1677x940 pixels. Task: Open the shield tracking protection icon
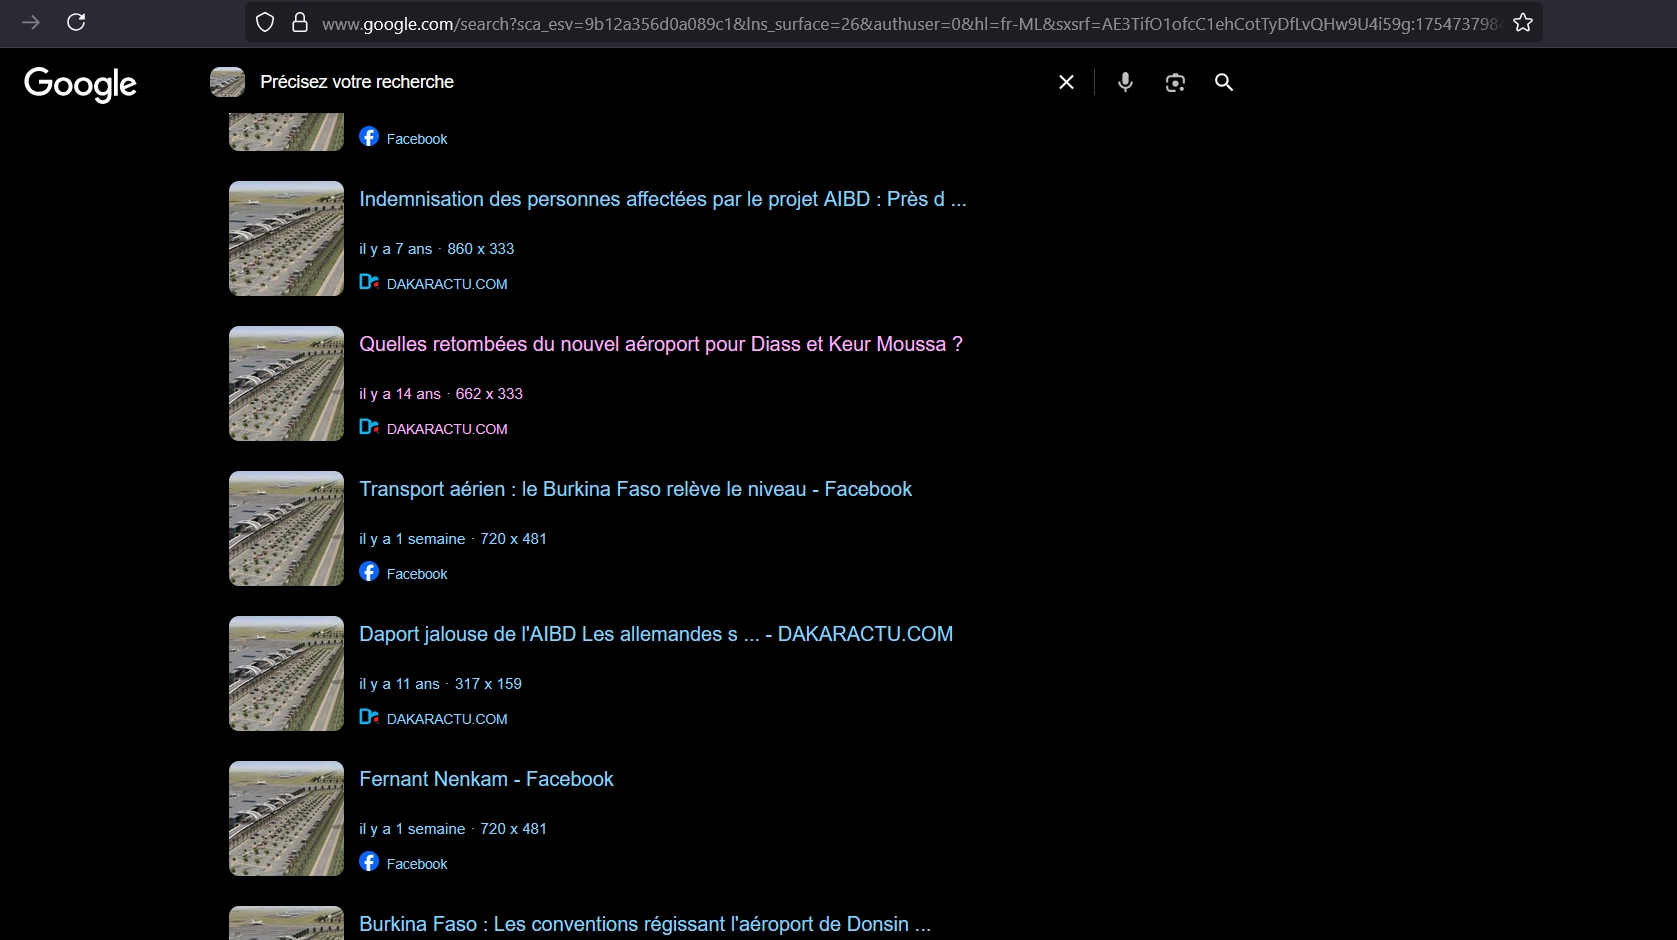[x=265, y=22]
